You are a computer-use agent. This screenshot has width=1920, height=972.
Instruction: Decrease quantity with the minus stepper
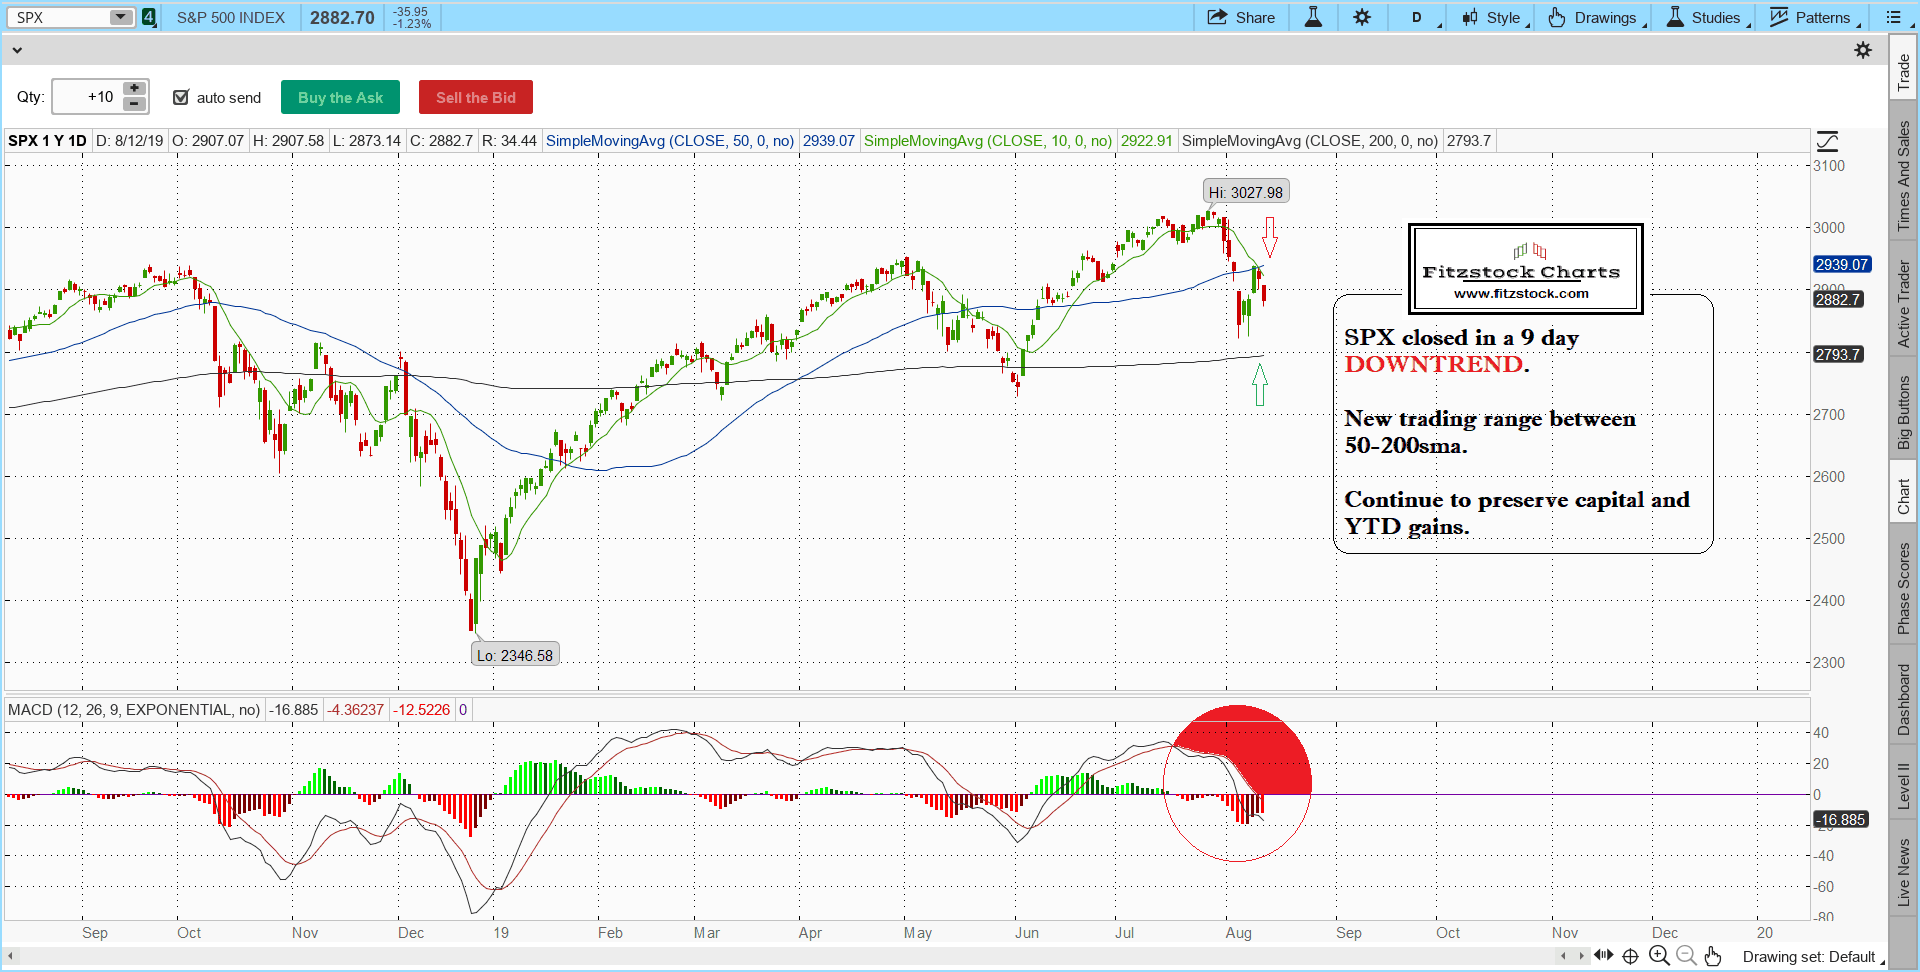pyautogui.click(x=134, y=104)
